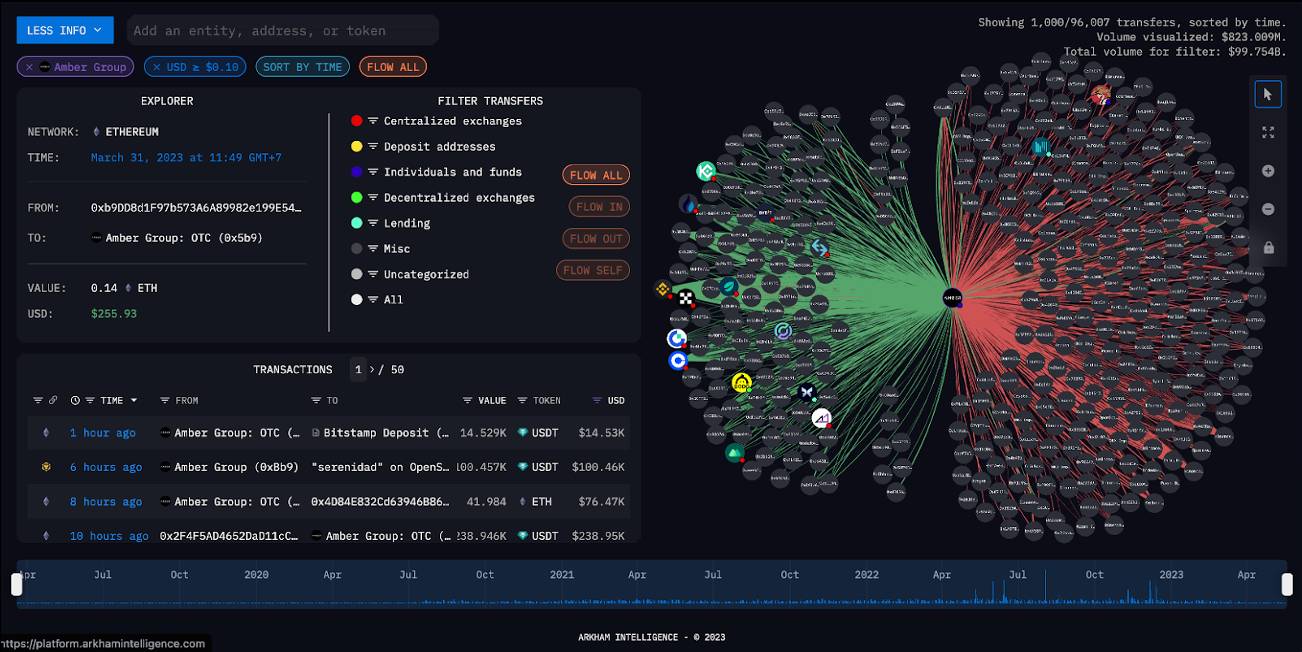This screenshot has height=652, width=1302.
Task: Click the Binance yellow diamond node
Action: click(x=662, y=290)
